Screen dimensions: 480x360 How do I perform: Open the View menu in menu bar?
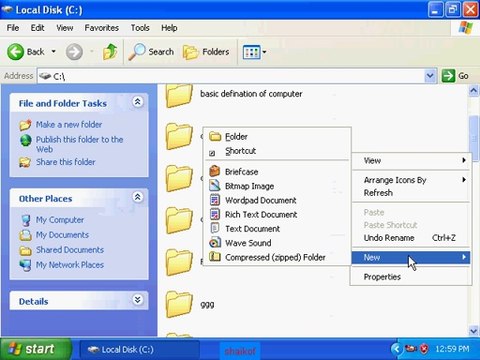(x=64, y=28)
